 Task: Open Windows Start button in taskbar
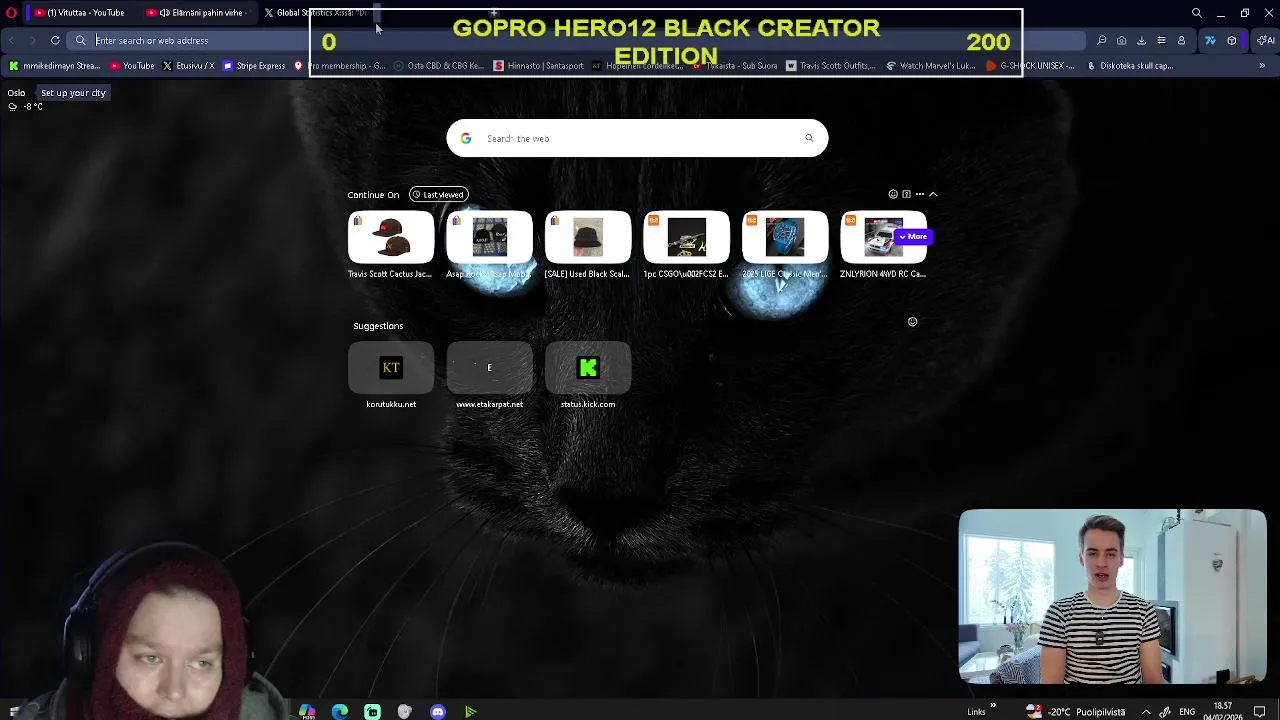tap(15, 711)
